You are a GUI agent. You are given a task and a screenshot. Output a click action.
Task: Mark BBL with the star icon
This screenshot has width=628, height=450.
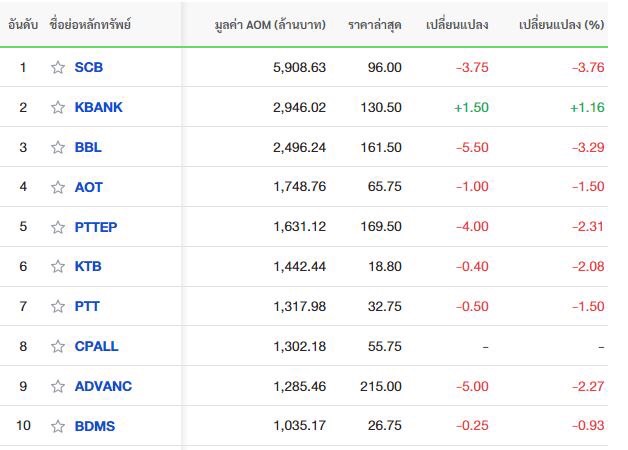click(58, 147)
